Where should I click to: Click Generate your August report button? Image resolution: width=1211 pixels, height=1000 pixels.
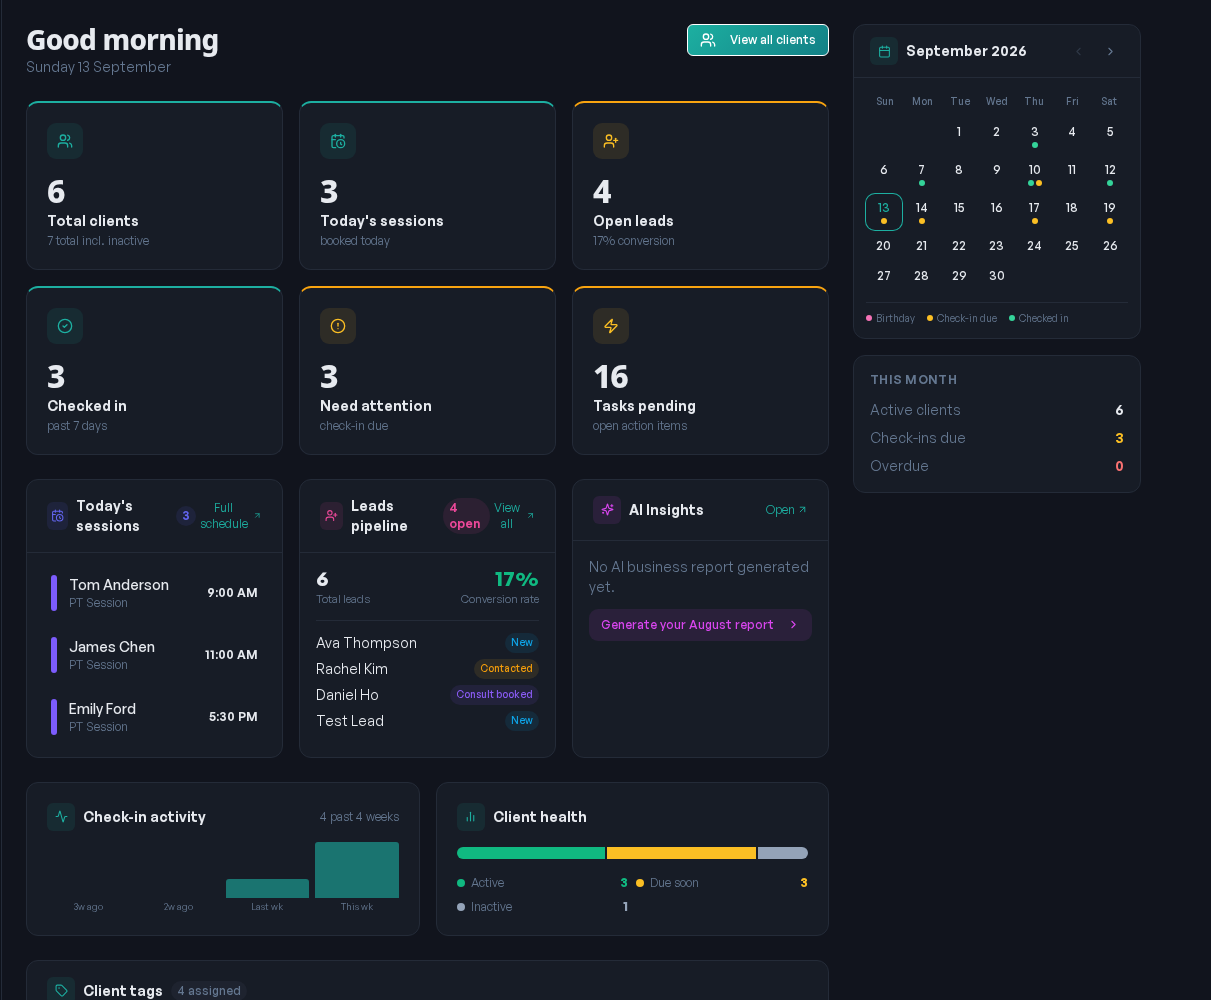[x=700, y=625]
